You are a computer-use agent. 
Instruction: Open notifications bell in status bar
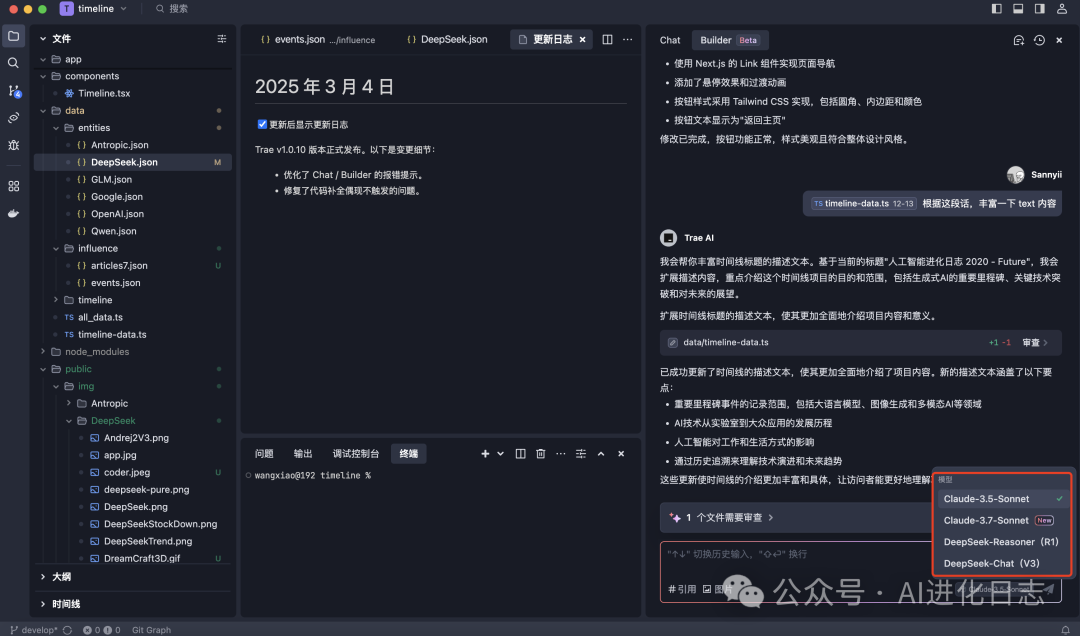pos(1065,630)
